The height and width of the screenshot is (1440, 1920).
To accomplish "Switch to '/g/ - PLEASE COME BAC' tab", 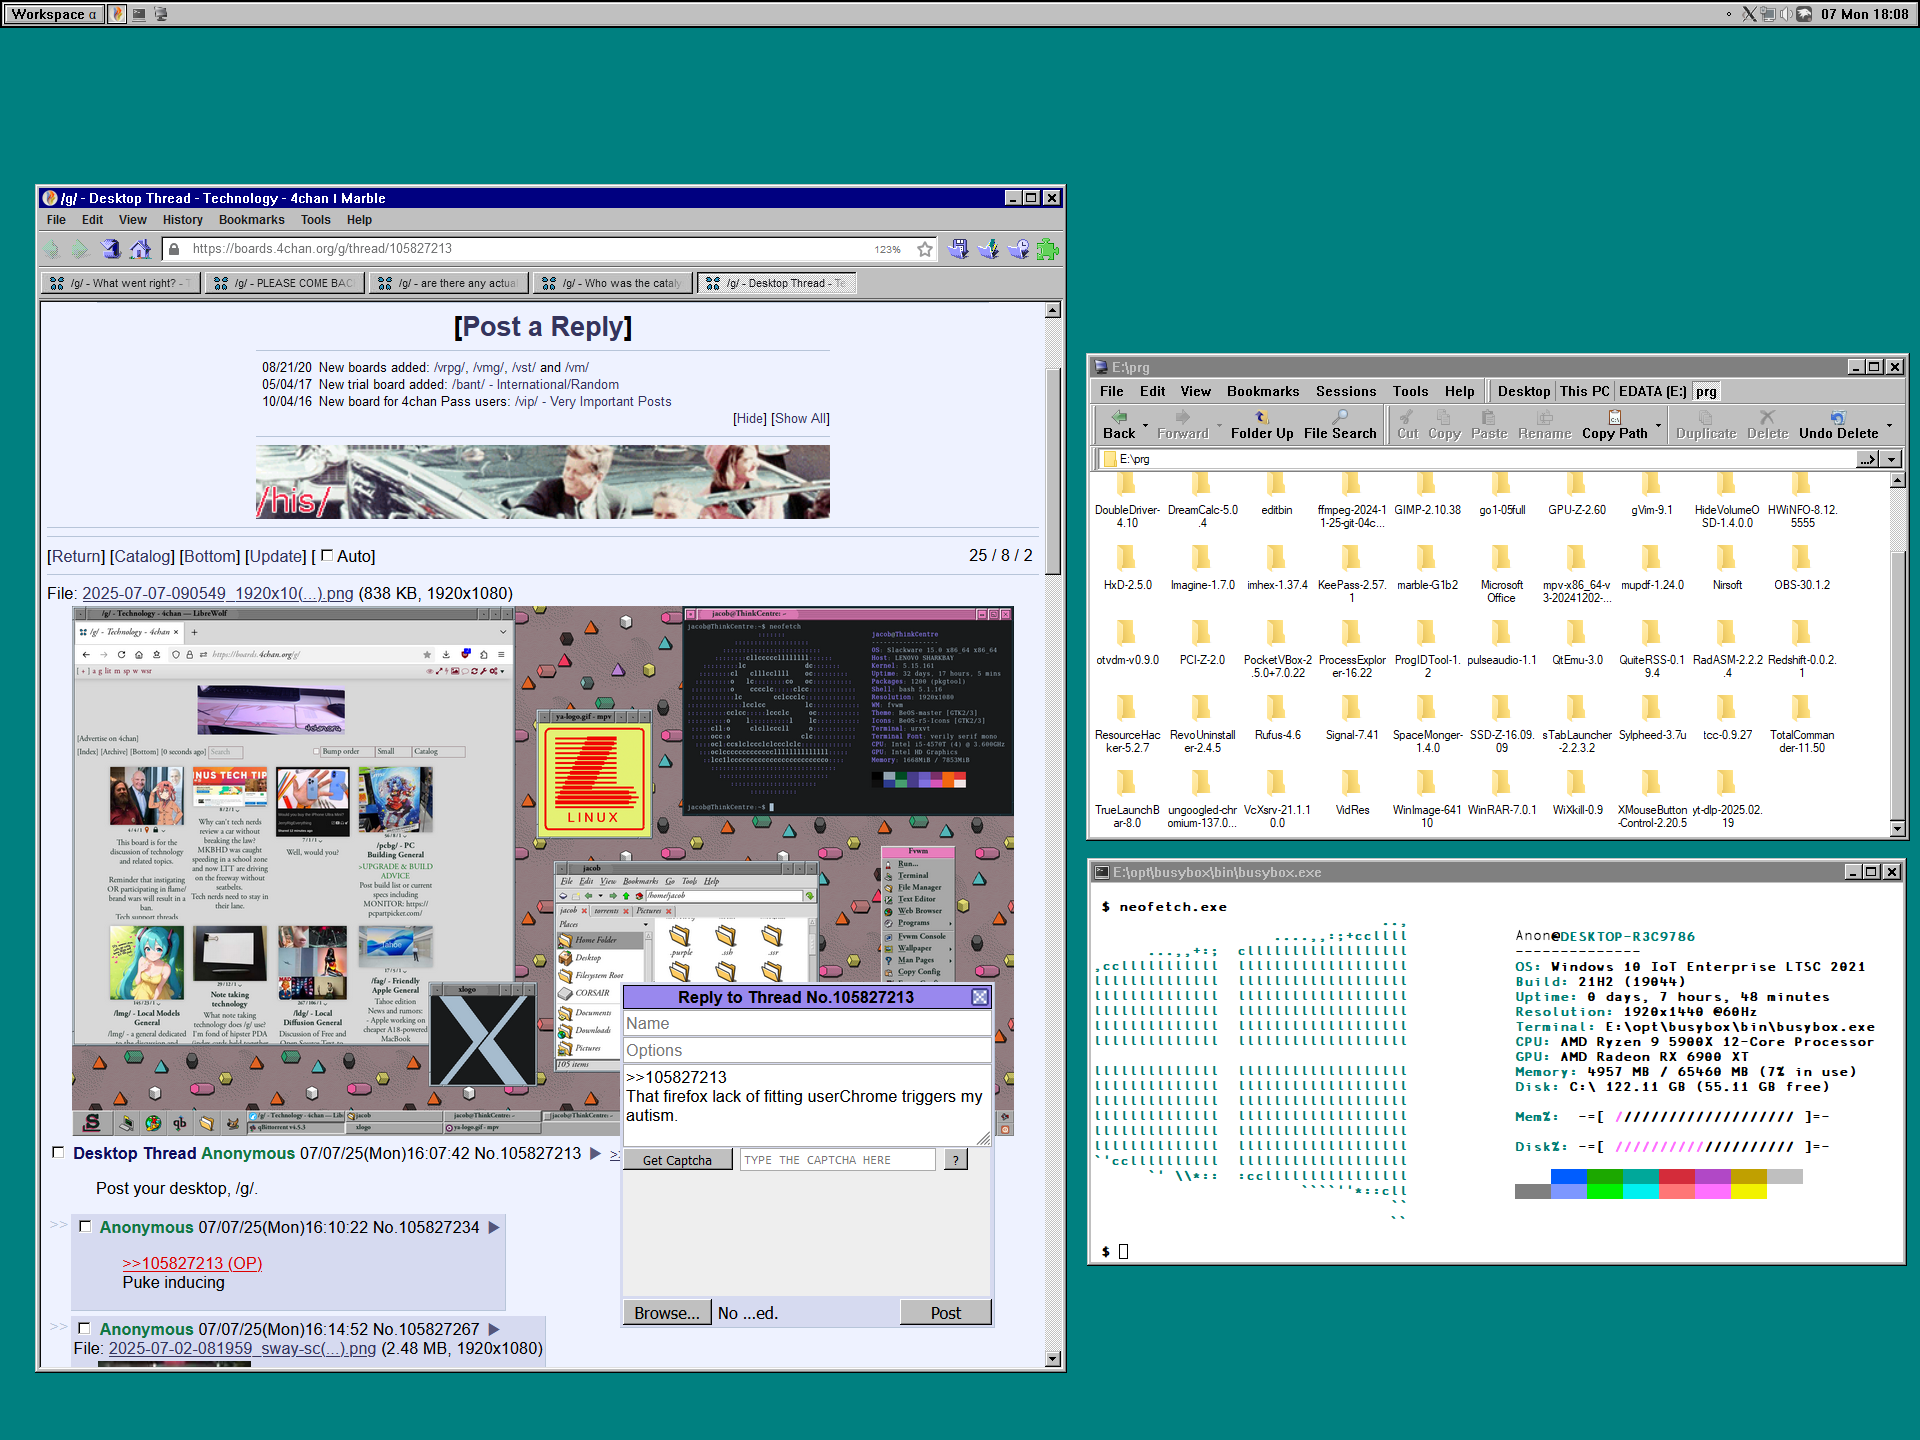I will click(285, 283).
